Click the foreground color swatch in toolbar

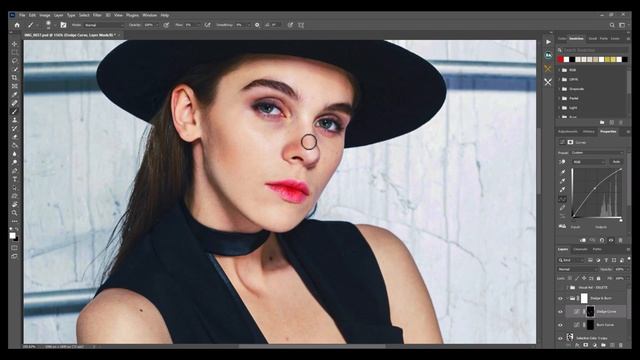coord(13,236)
